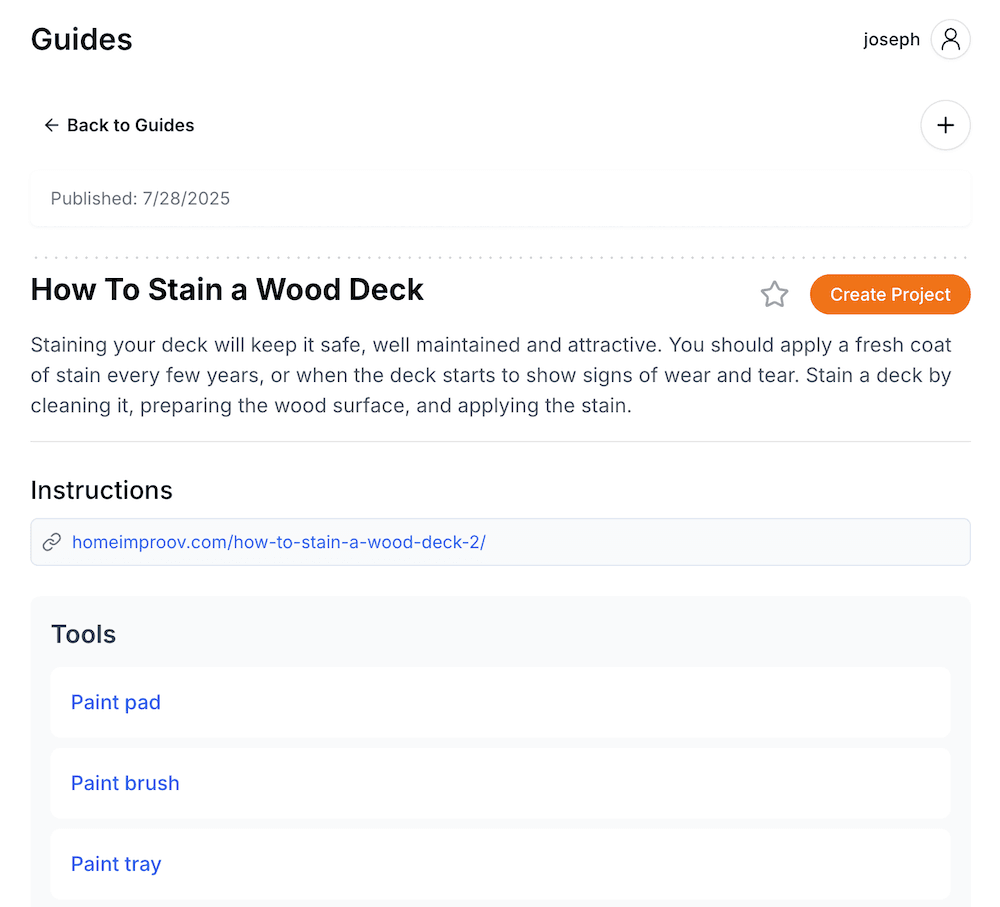Click the plus icon to add new

(945, 125)
